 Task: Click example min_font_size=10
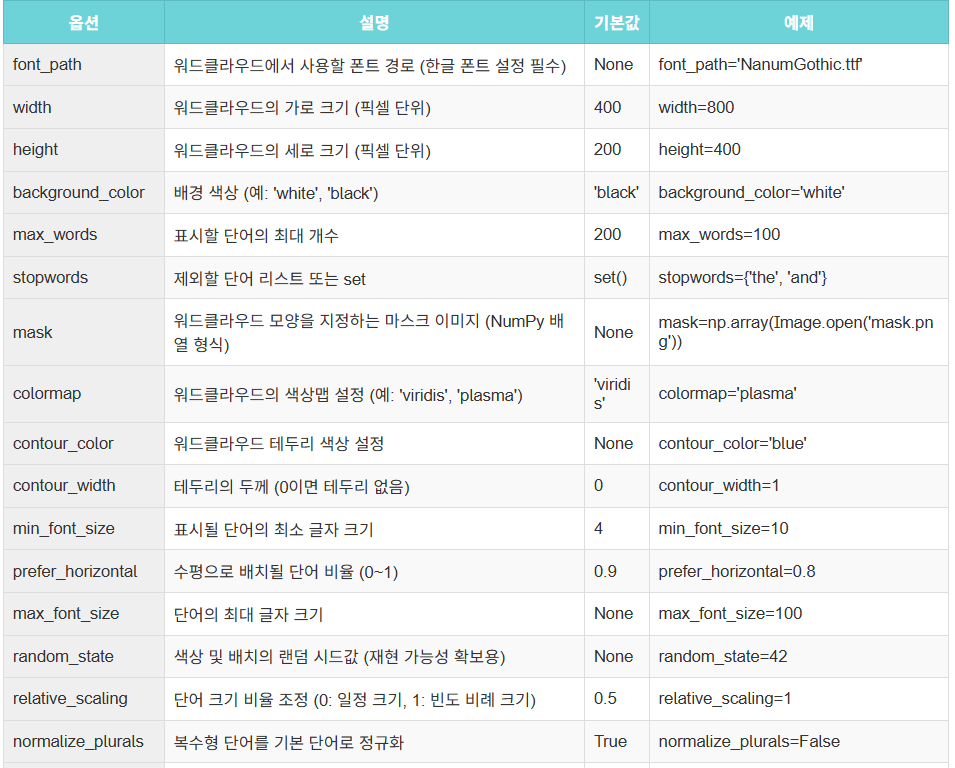(x=723, y=529)
